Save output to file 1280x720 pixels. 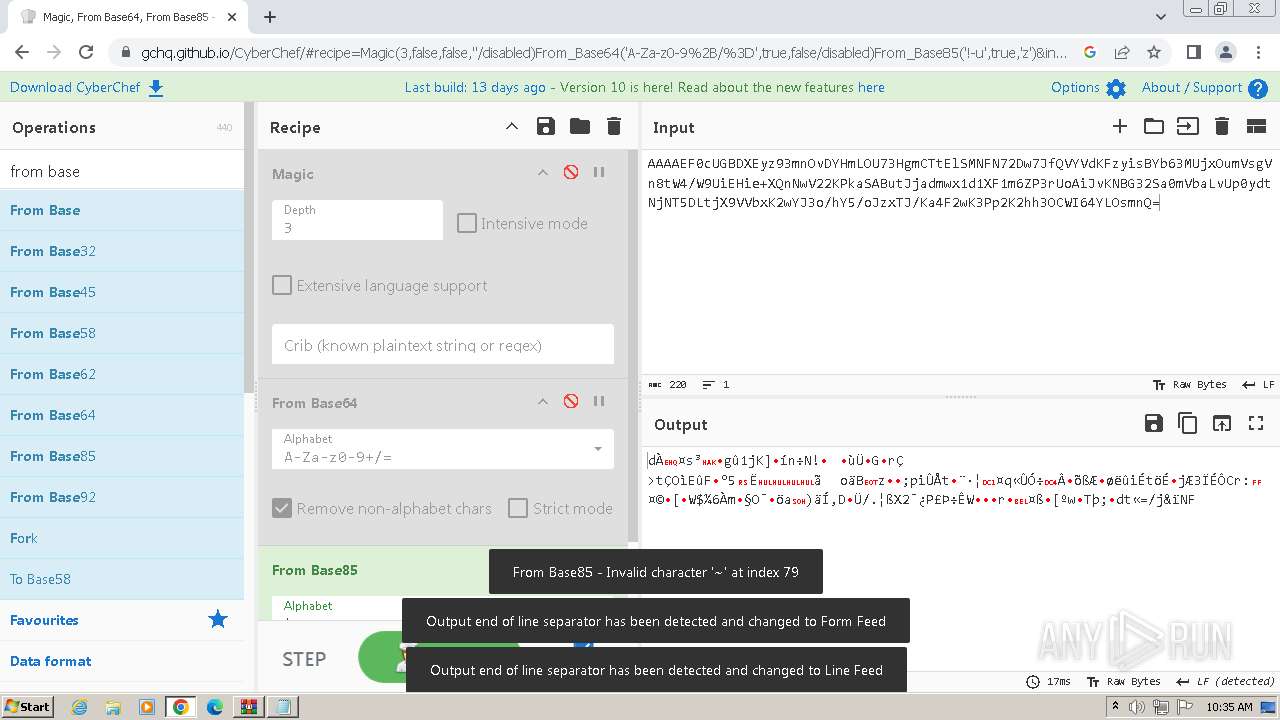pos(1154,423)
